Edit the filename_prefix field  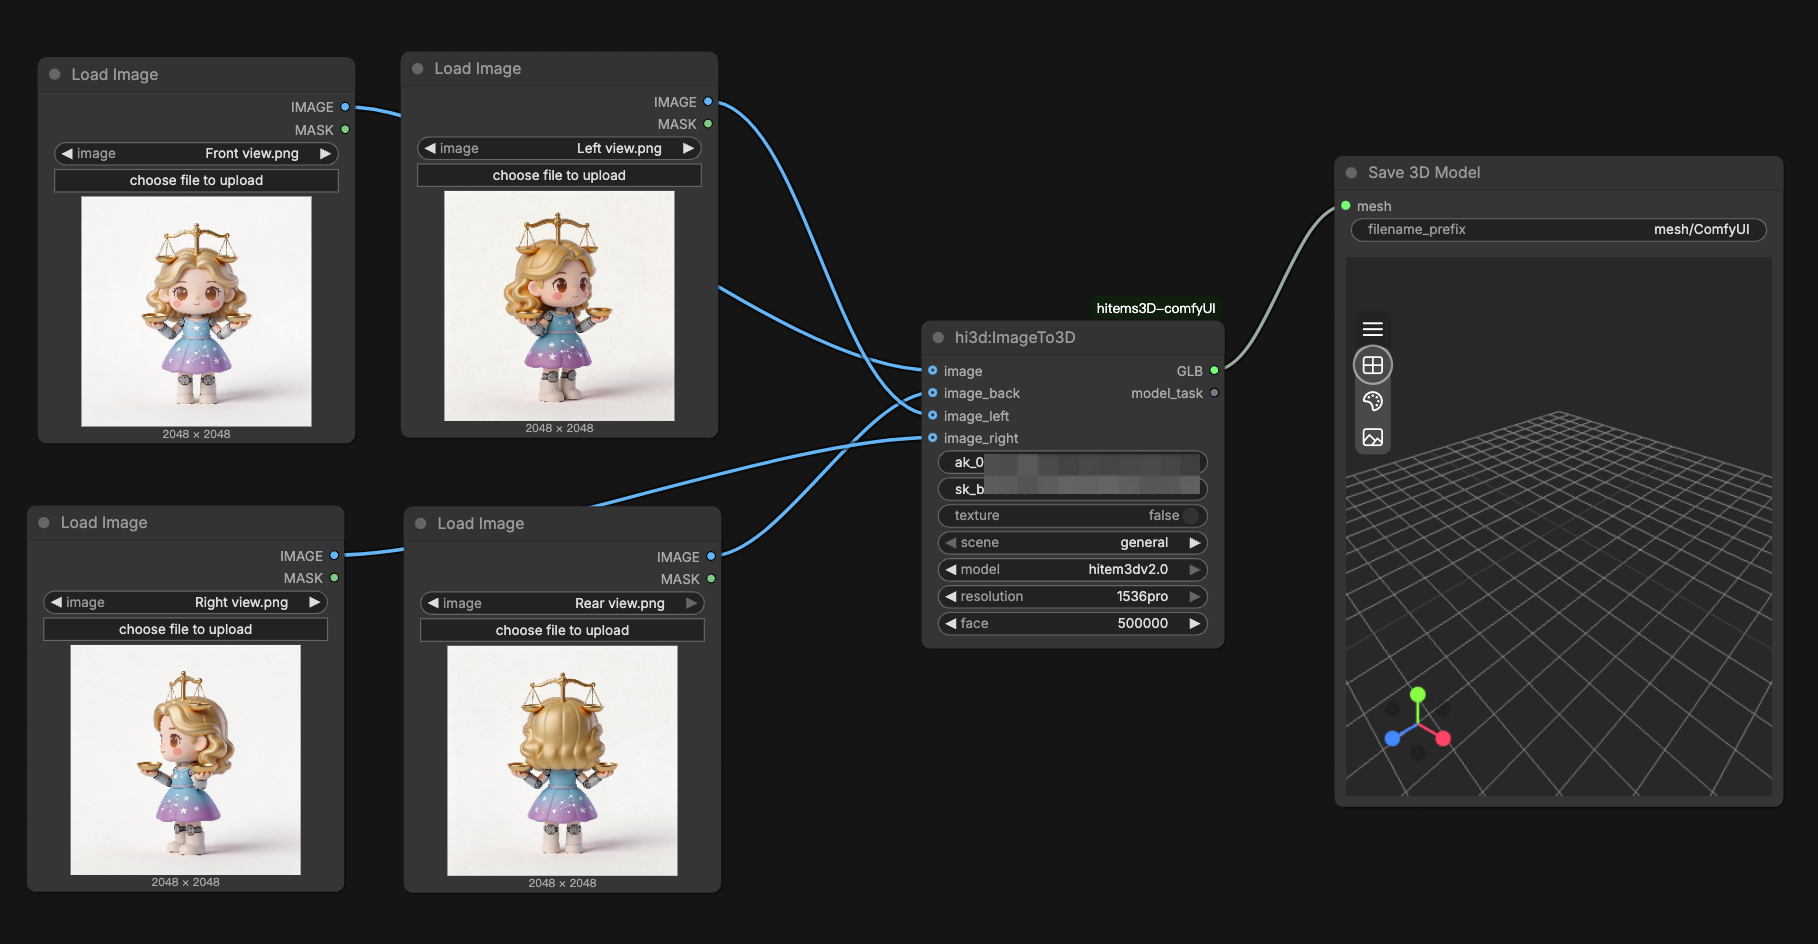[x=1558, y=230]
